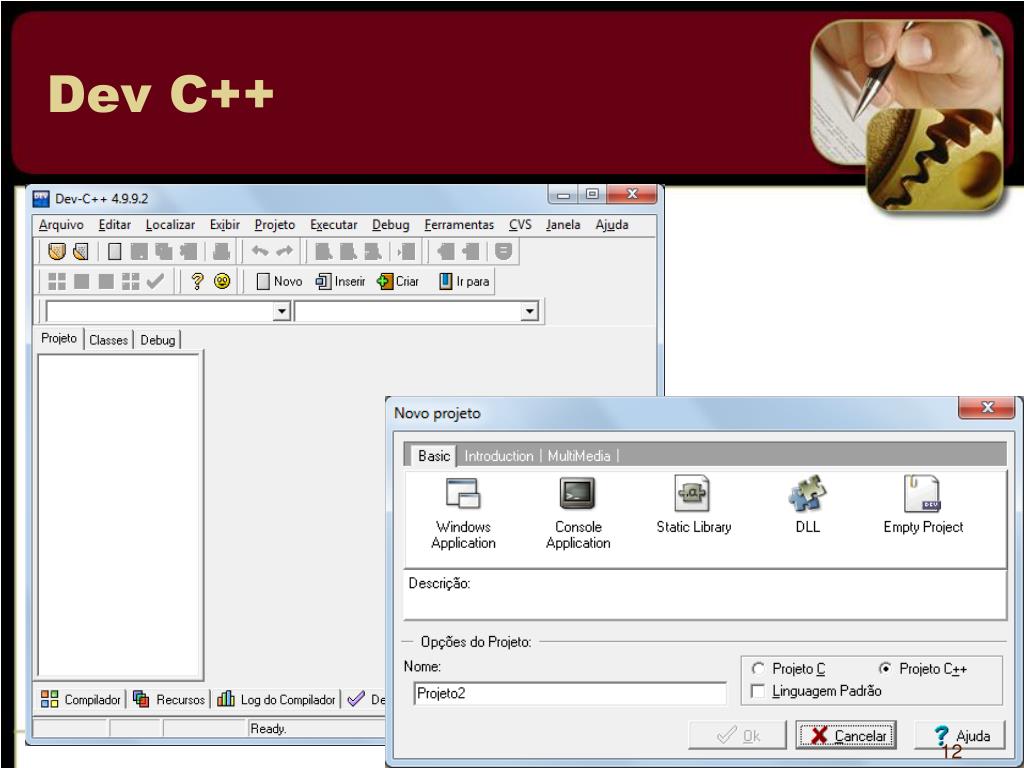Click the Inserir toolbar button
This screenshot has height=768, width=1024.
(x=340, y=281)
